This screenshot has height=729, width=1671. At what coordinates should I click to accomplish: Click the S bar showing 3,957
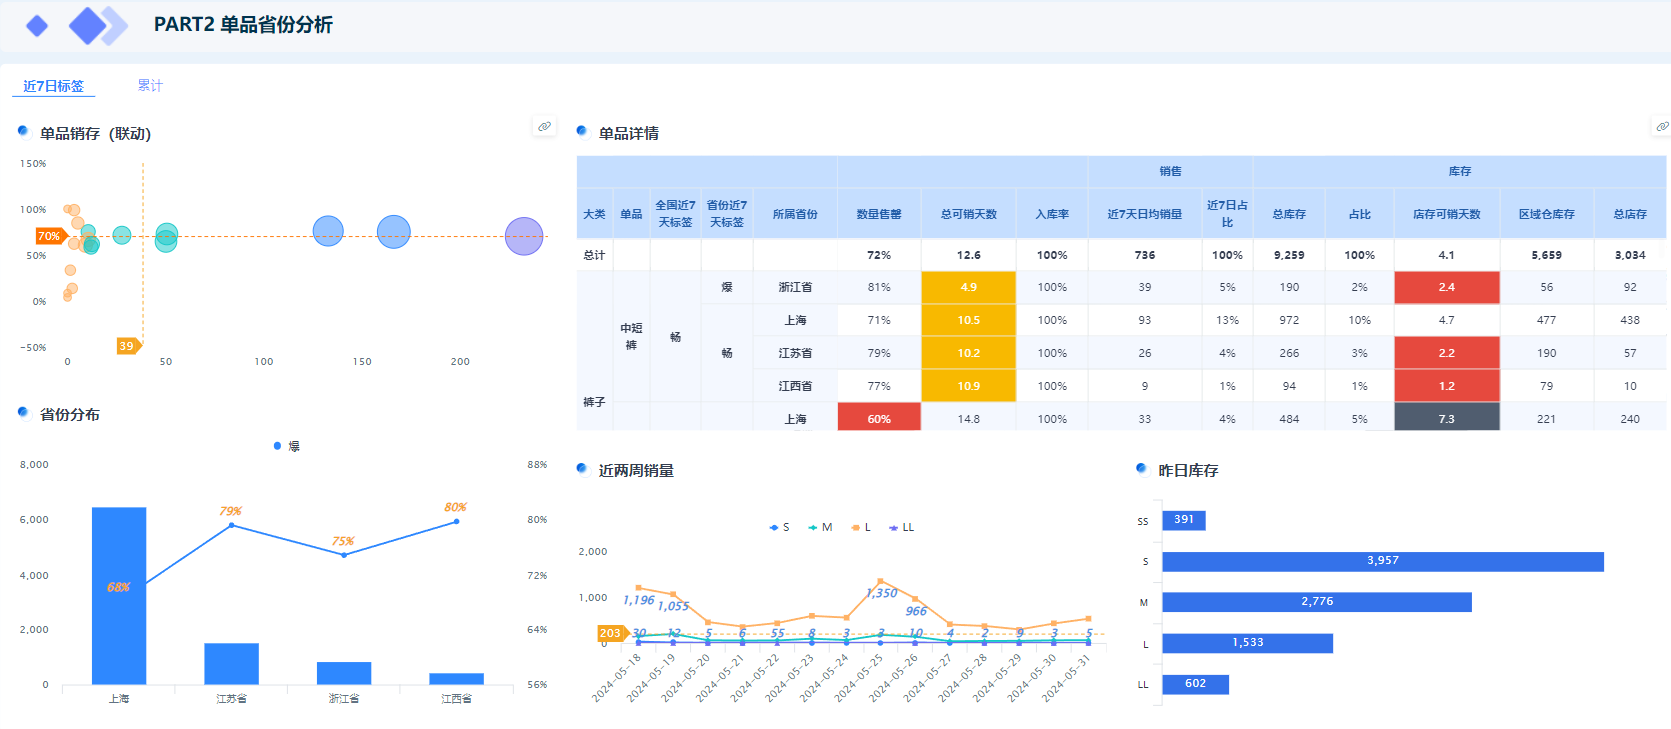click(1383, 561)
